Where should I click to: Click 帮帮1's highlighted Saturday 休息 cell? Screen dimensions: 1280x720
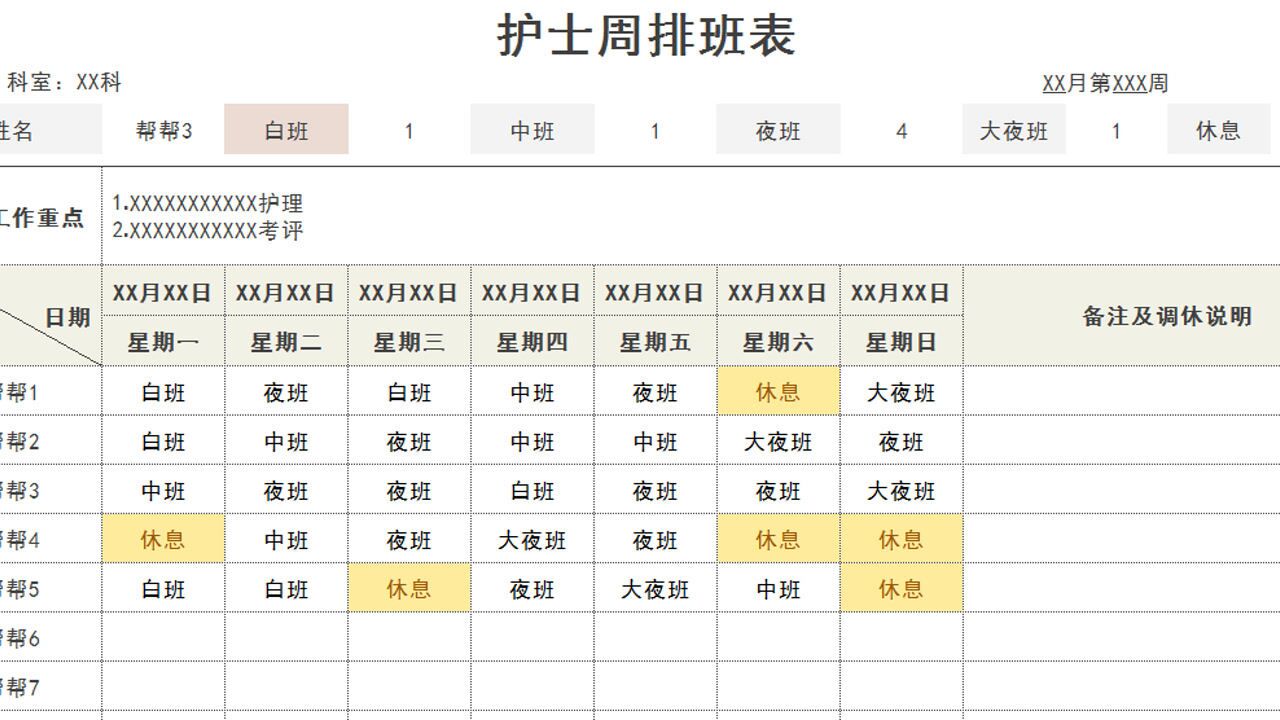778,392
